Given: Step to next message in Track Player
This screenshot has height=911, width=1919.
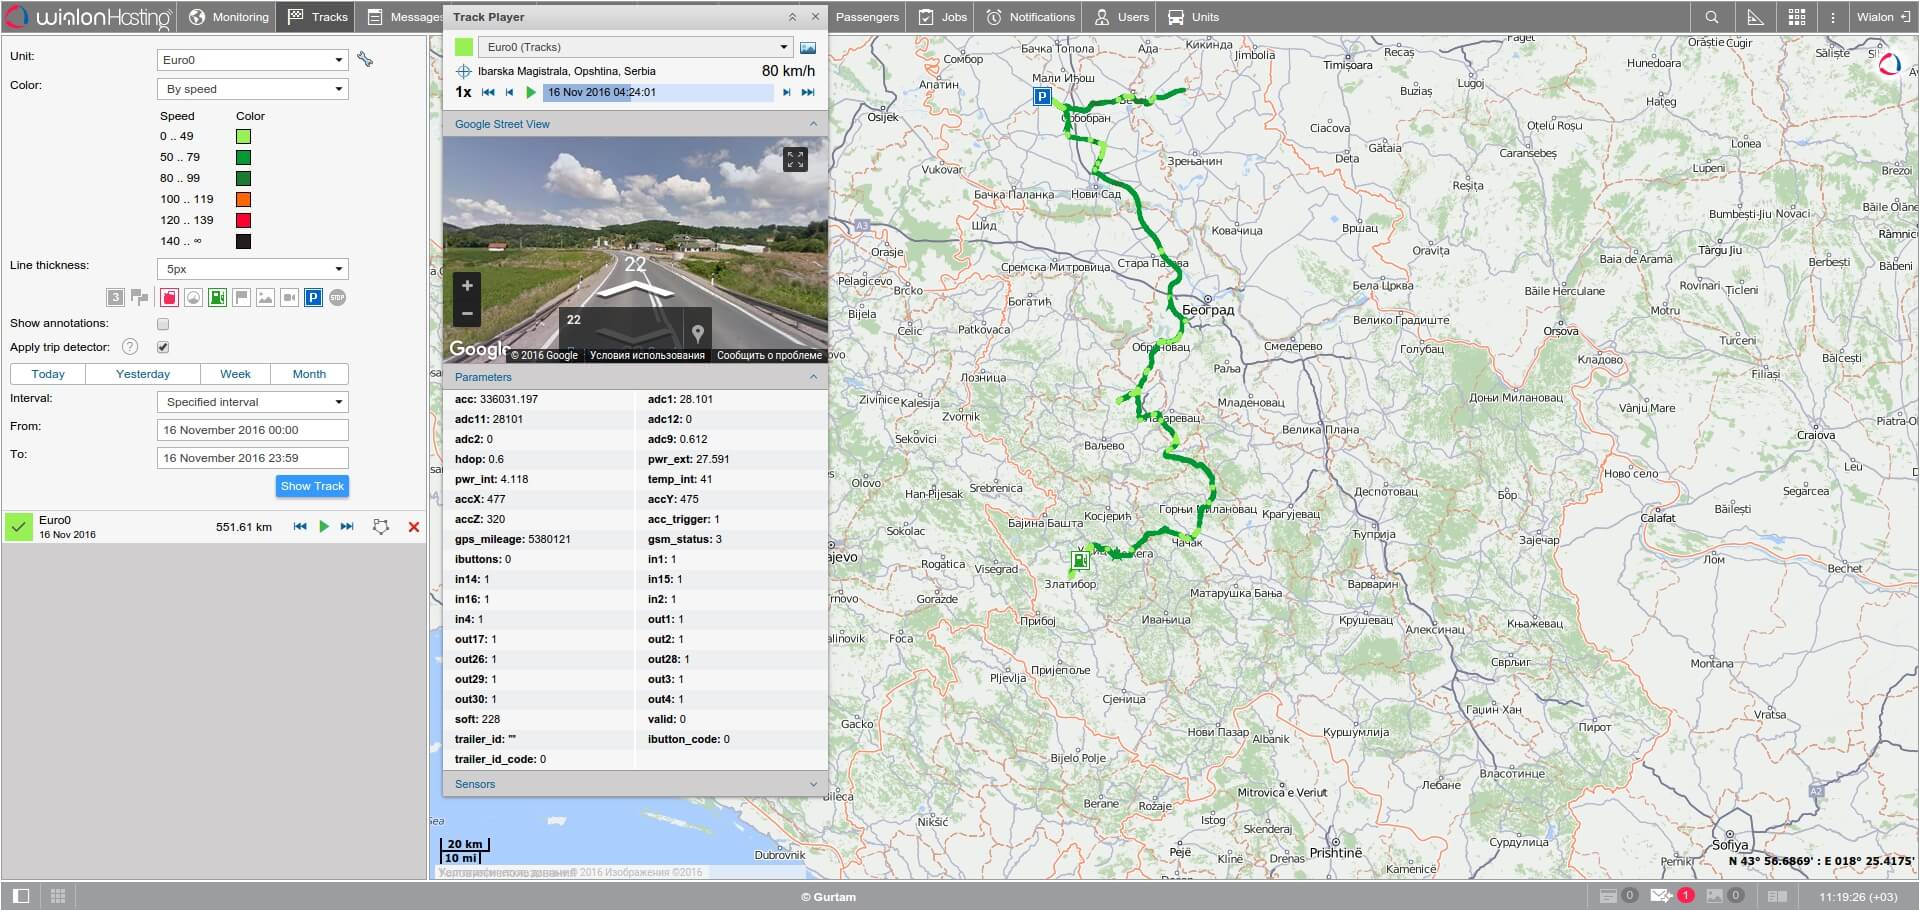Looking at the screenshot, I should coord(787,92).
